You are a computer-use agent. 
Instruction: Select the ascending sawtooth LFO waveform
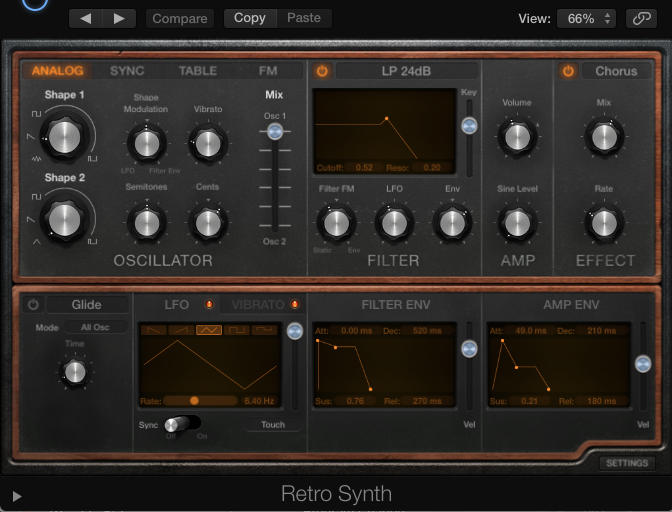pos(181,329)
